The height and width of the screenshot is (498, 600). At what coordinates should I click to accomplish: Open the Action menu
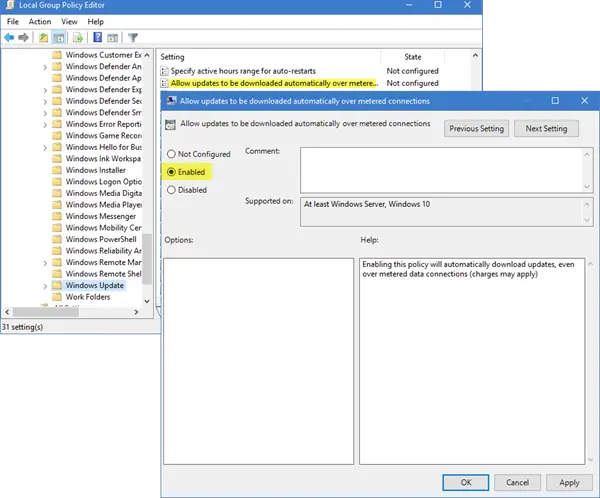coord(40,21)
